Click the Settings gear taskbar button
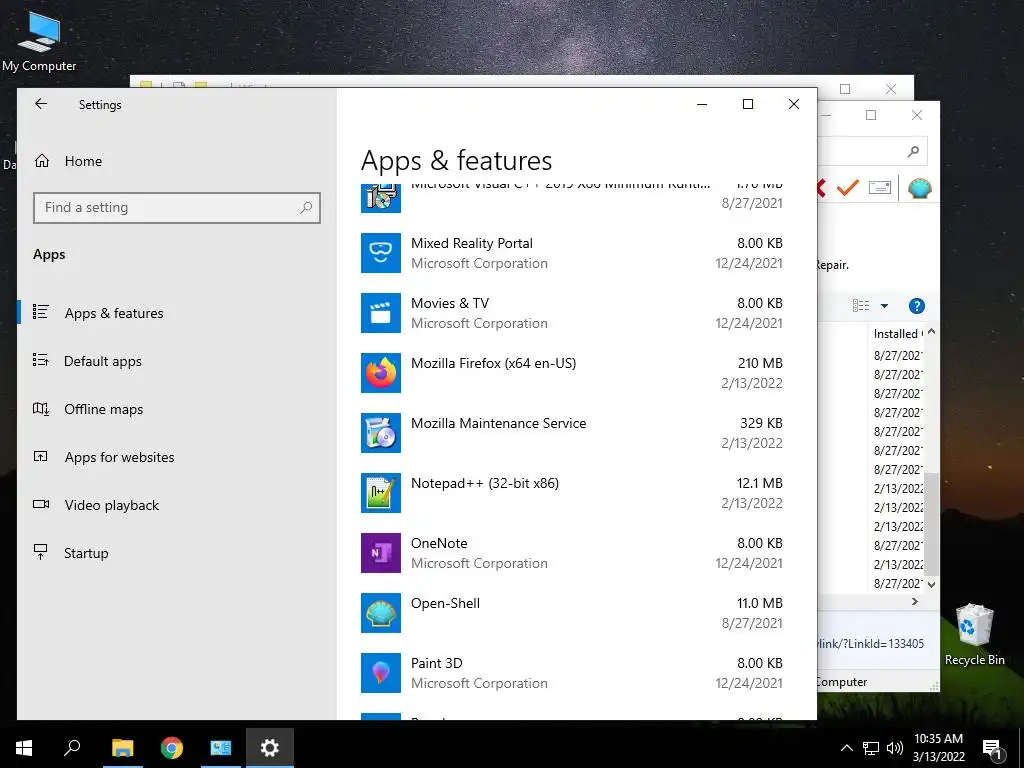1024x768 pixels. [270, 748]
